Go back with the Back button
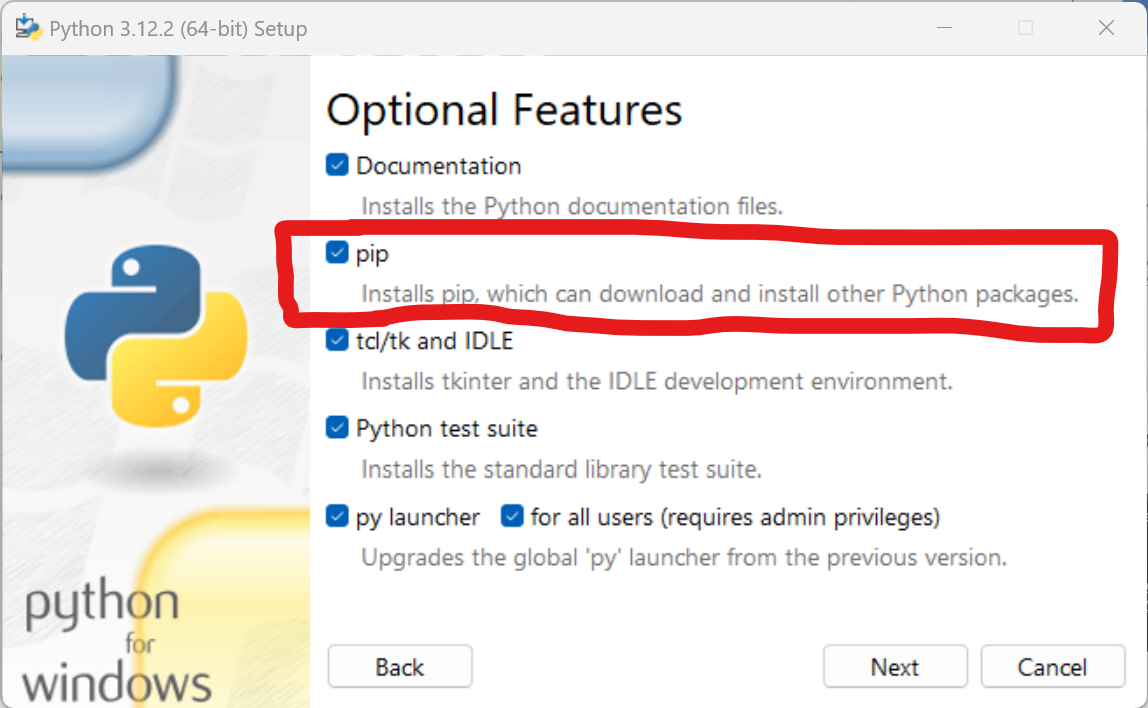 pos(400,667)
